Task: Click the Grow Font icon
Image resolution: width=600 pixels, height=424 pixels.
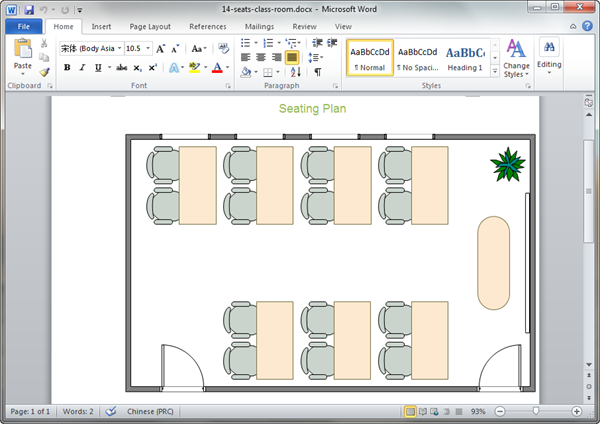Action: point(160,48)
